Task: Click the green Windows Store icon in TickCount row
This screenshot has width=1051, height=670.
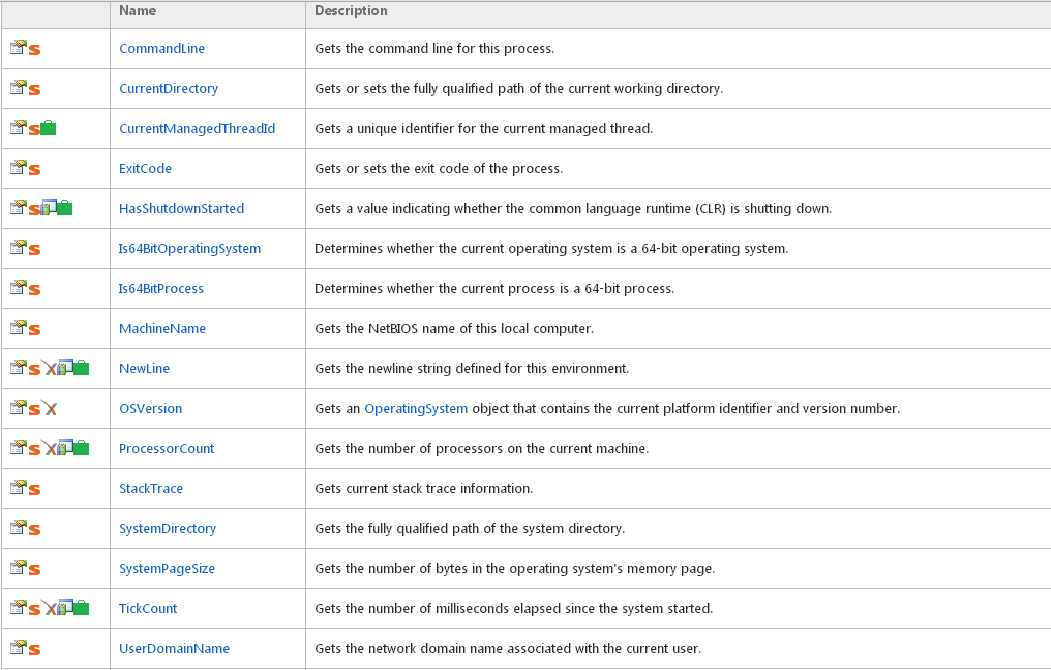Action: [81, 608]
